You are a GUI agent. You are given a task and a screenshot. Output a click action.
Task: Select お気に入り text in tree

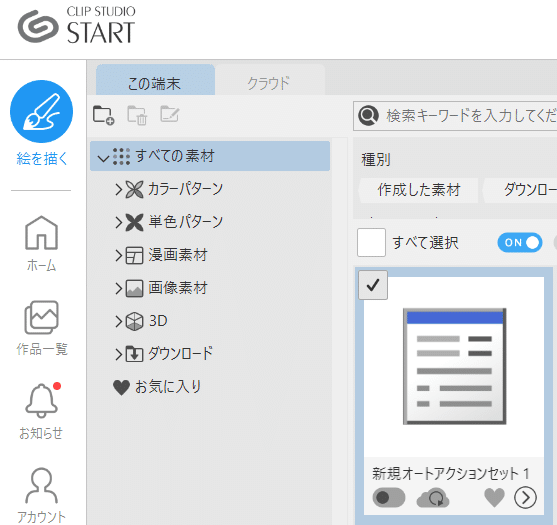(x=168, y=387)
